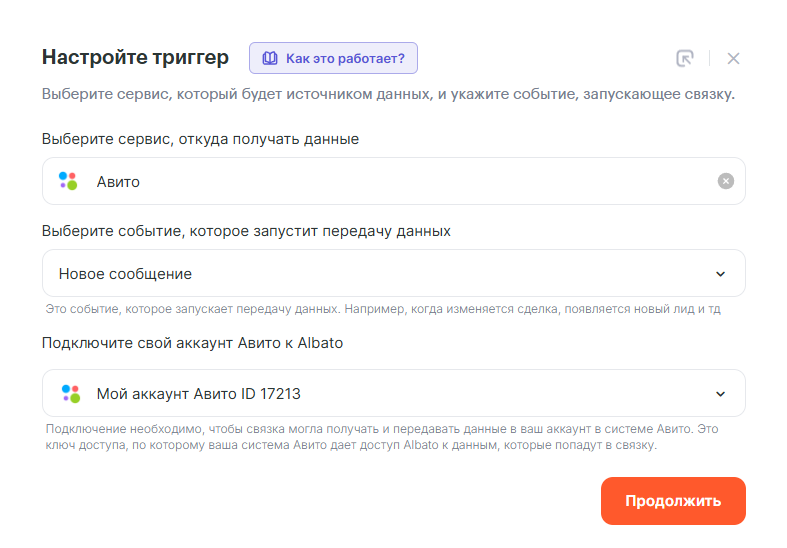The image size is (787, 548).
Task: Click the Авито logo in the service field
Action: tap(68, 181)
